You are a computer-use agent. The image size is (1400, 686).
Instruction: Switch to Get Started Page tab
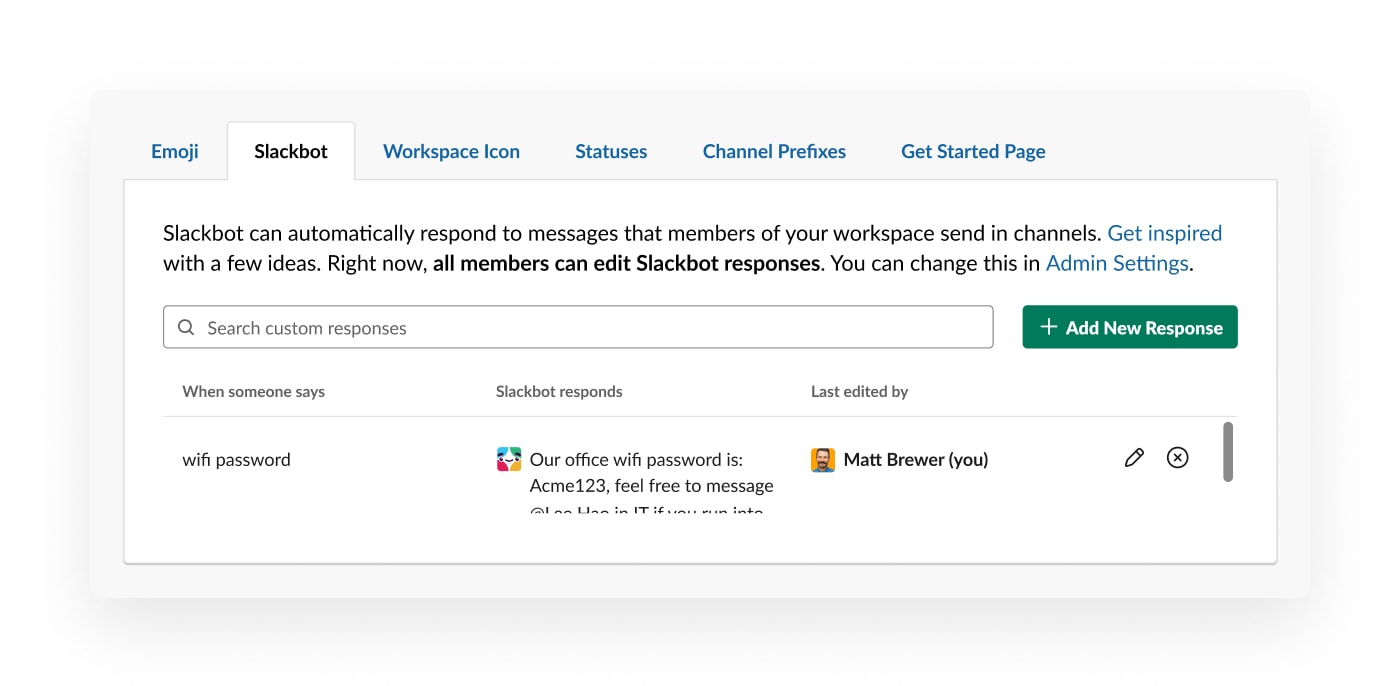[973, 152]
